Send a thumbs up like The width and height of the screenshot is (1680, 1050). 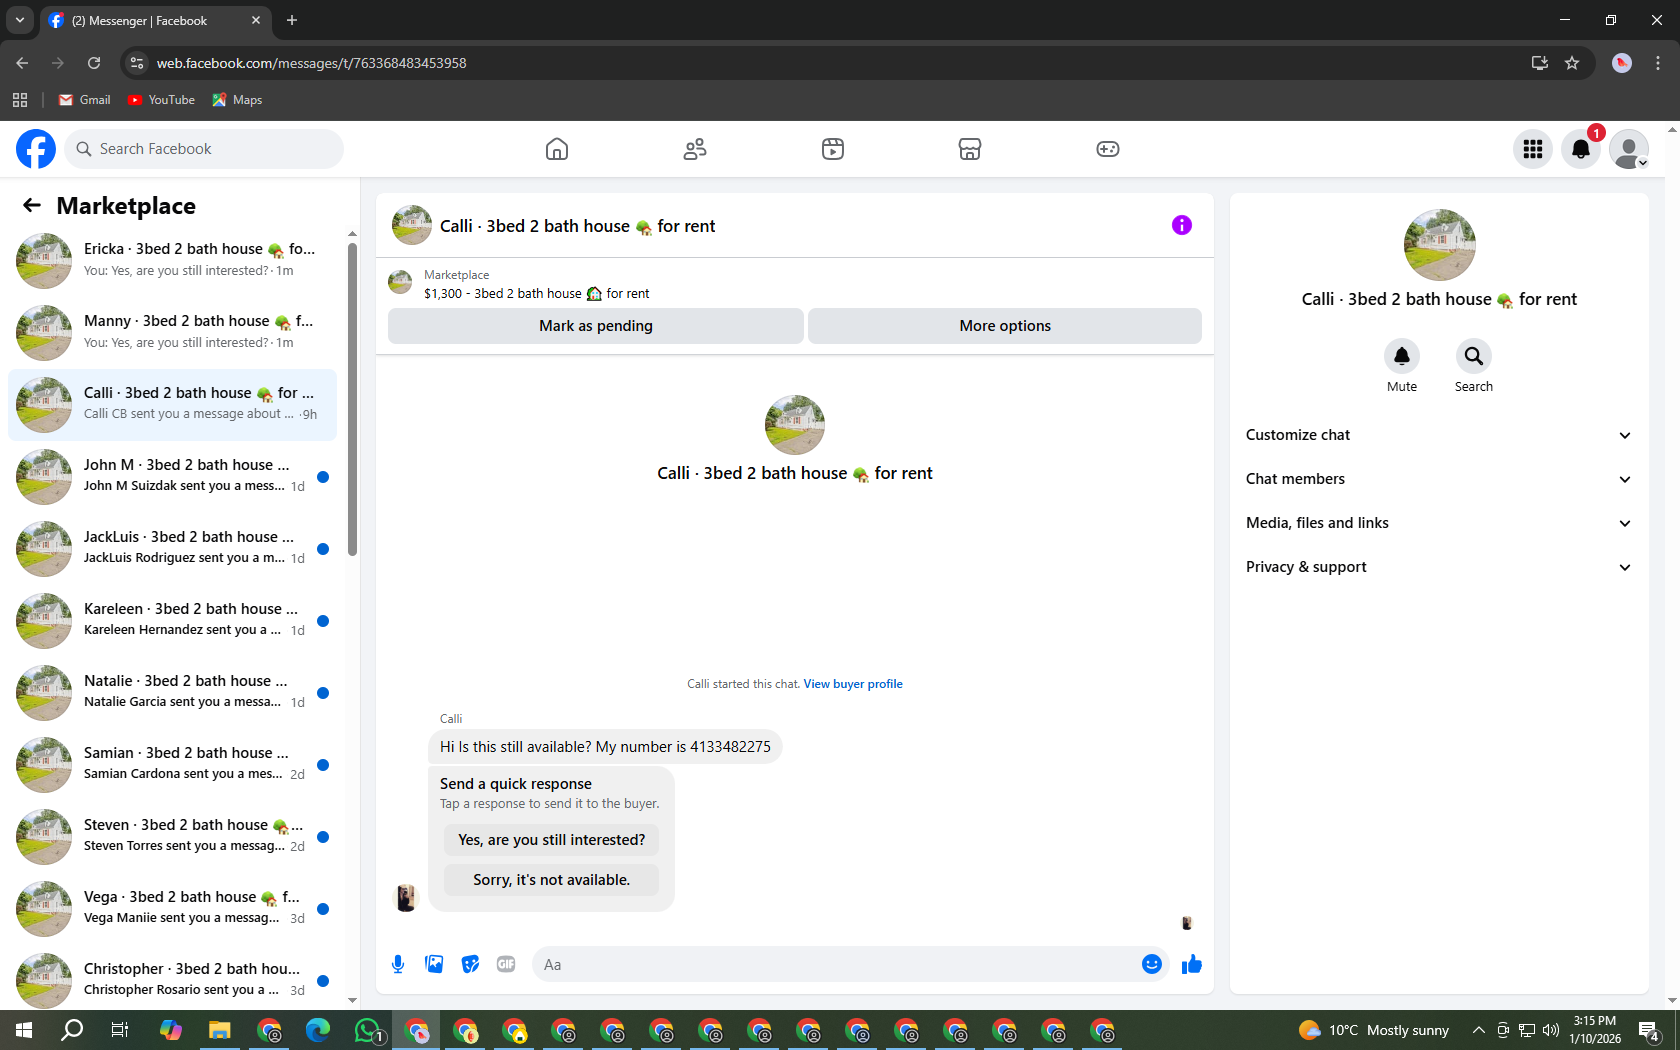(1192, 964)
